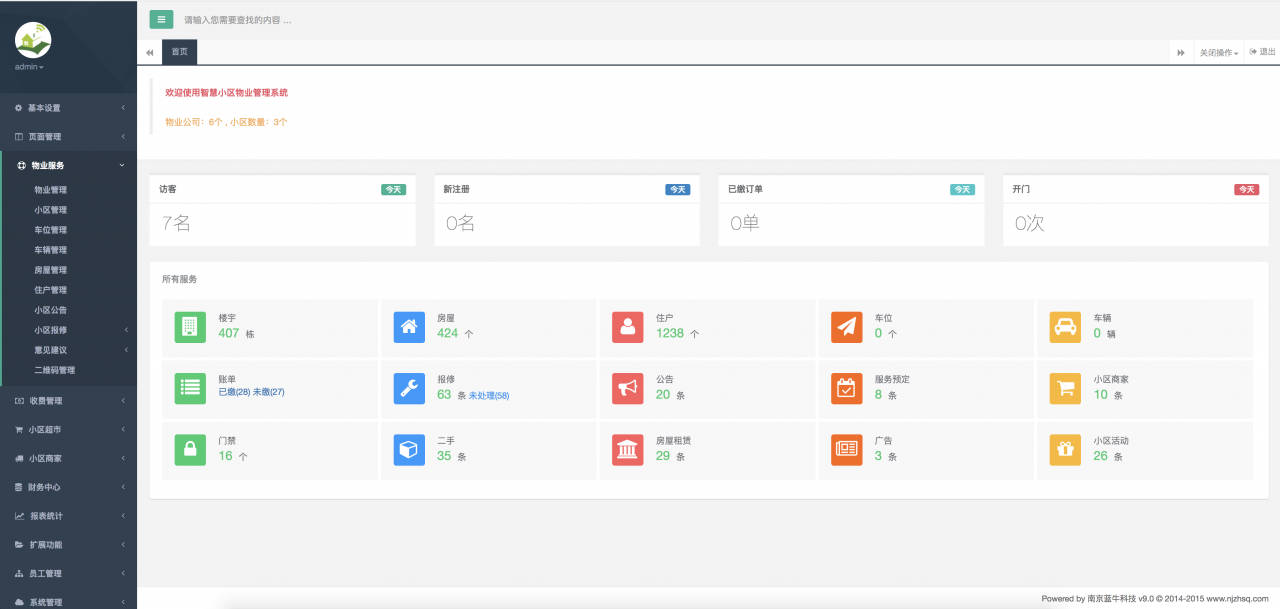Open the admin user dropdown
This screenshot has height=609, width=1280.
29,67
